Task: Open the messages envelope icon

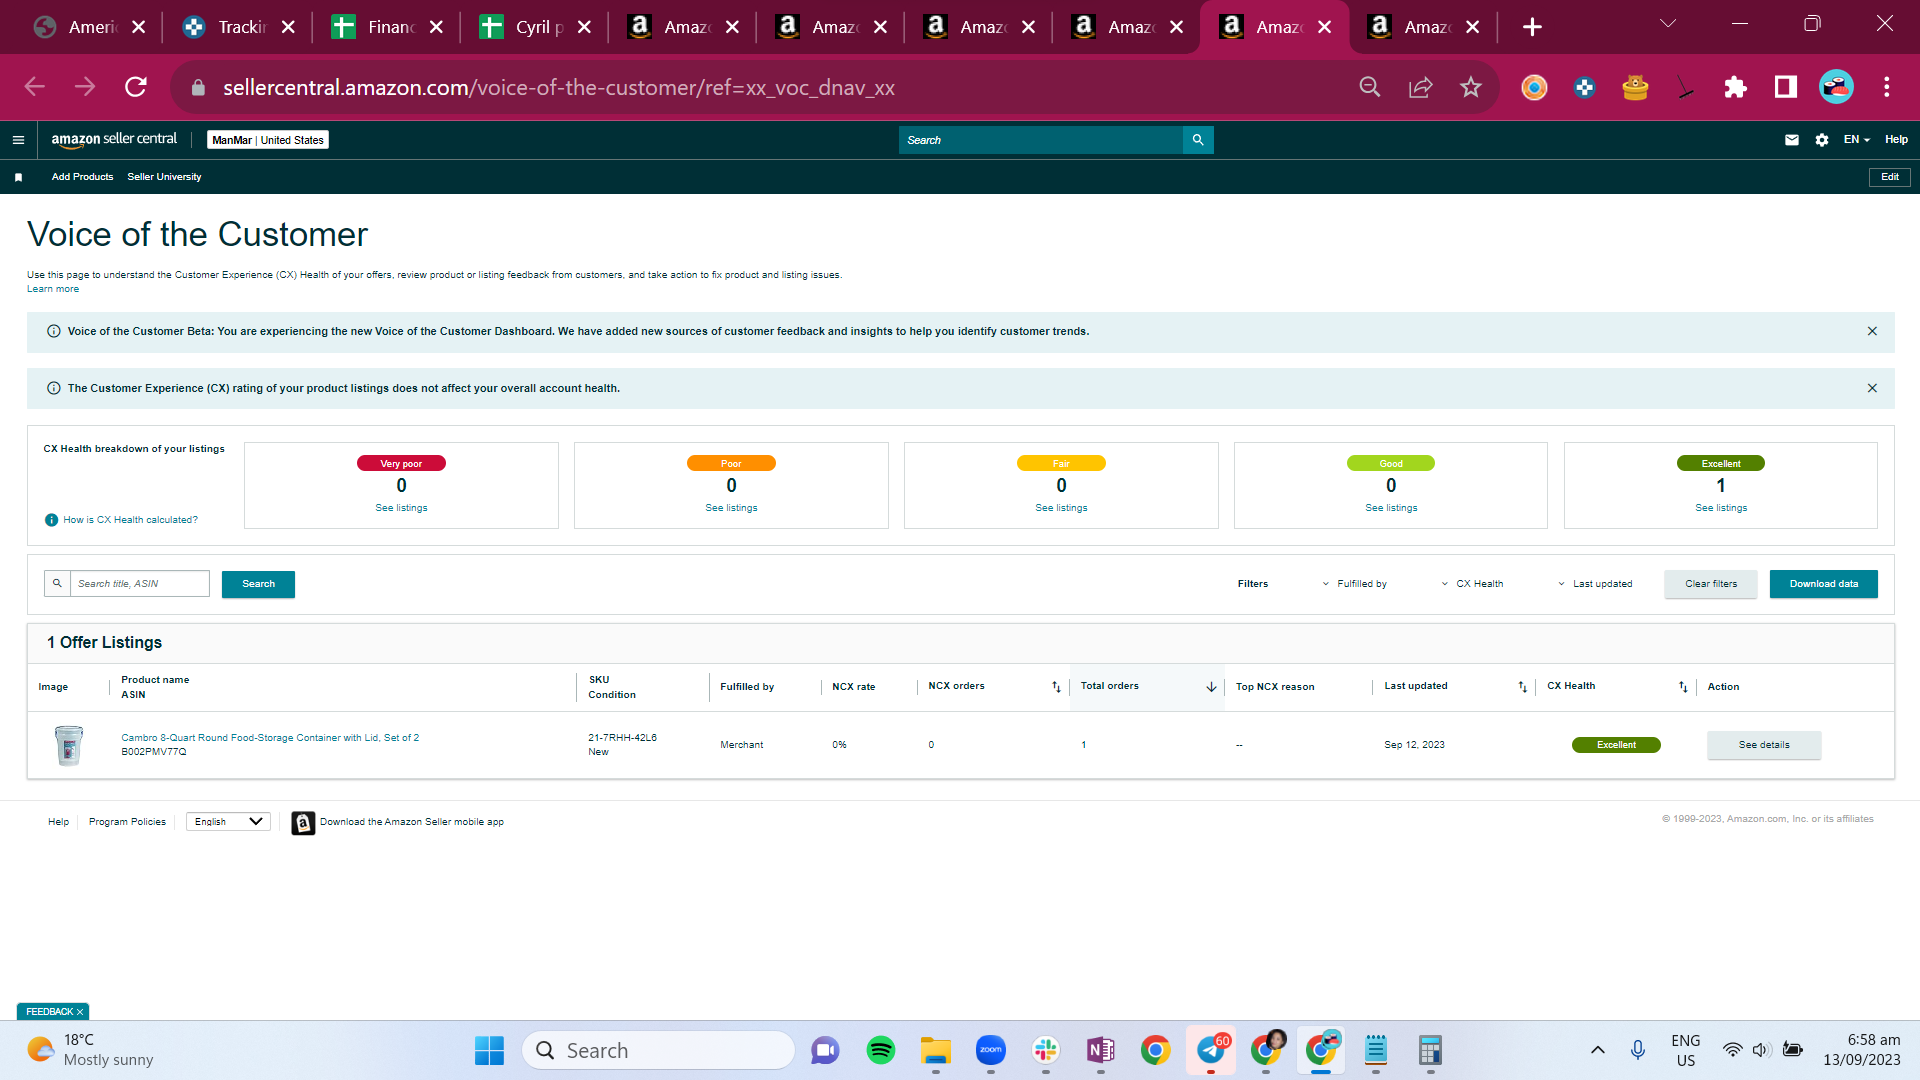Action: [x=1792, y=140]
